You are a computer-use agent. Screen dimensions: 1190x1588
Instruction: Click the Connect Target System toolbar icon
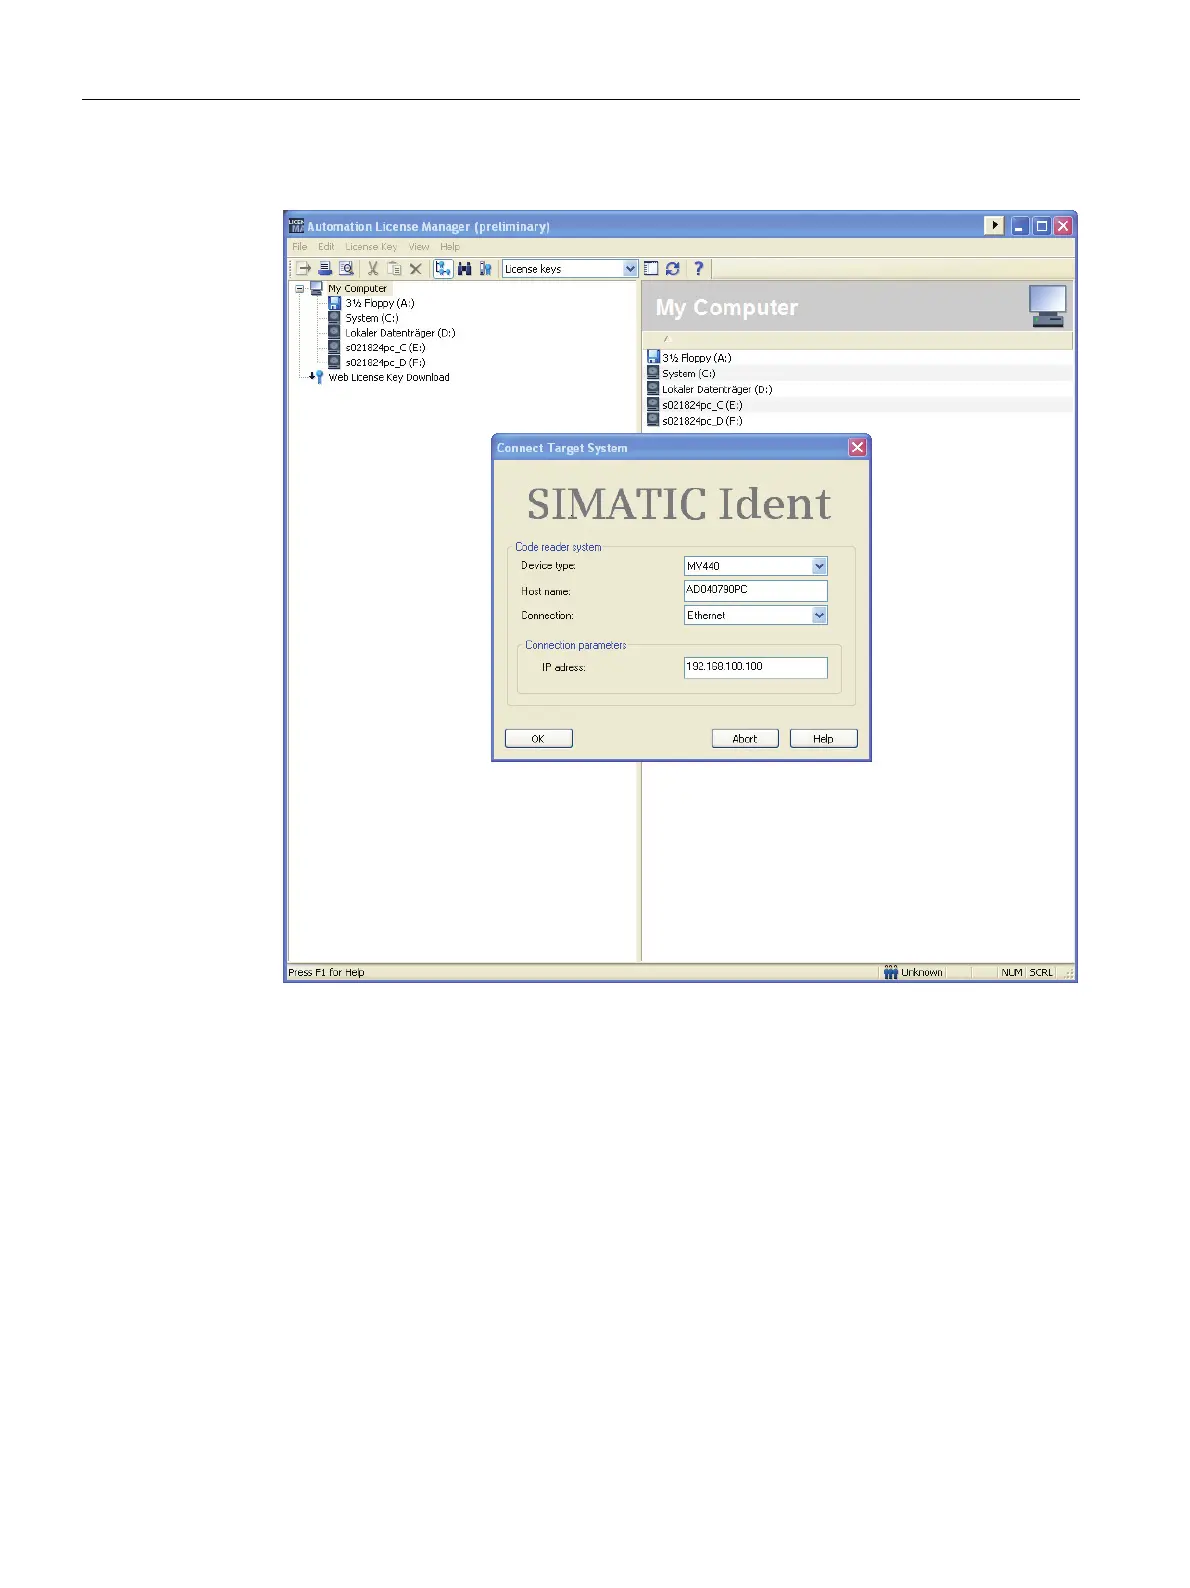click(x=443, y=269)
